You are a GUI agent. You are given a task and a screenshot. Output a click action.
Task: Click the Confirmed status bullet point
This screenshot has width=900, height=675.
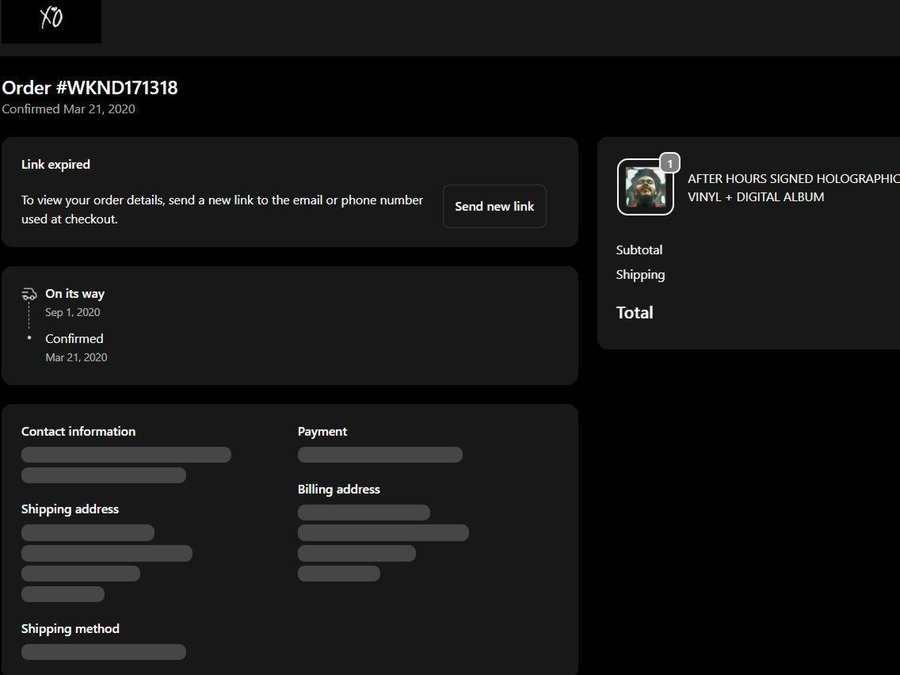coord(29,338)
